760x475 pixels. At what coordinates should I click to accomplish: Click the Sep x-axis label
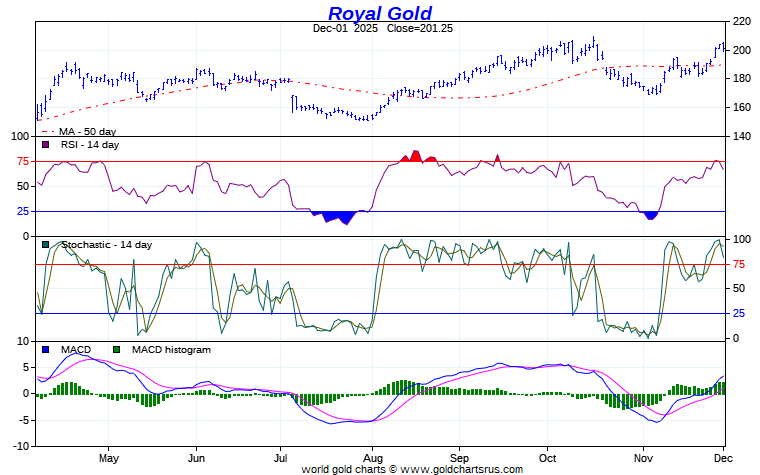click(x=459, y=458)
